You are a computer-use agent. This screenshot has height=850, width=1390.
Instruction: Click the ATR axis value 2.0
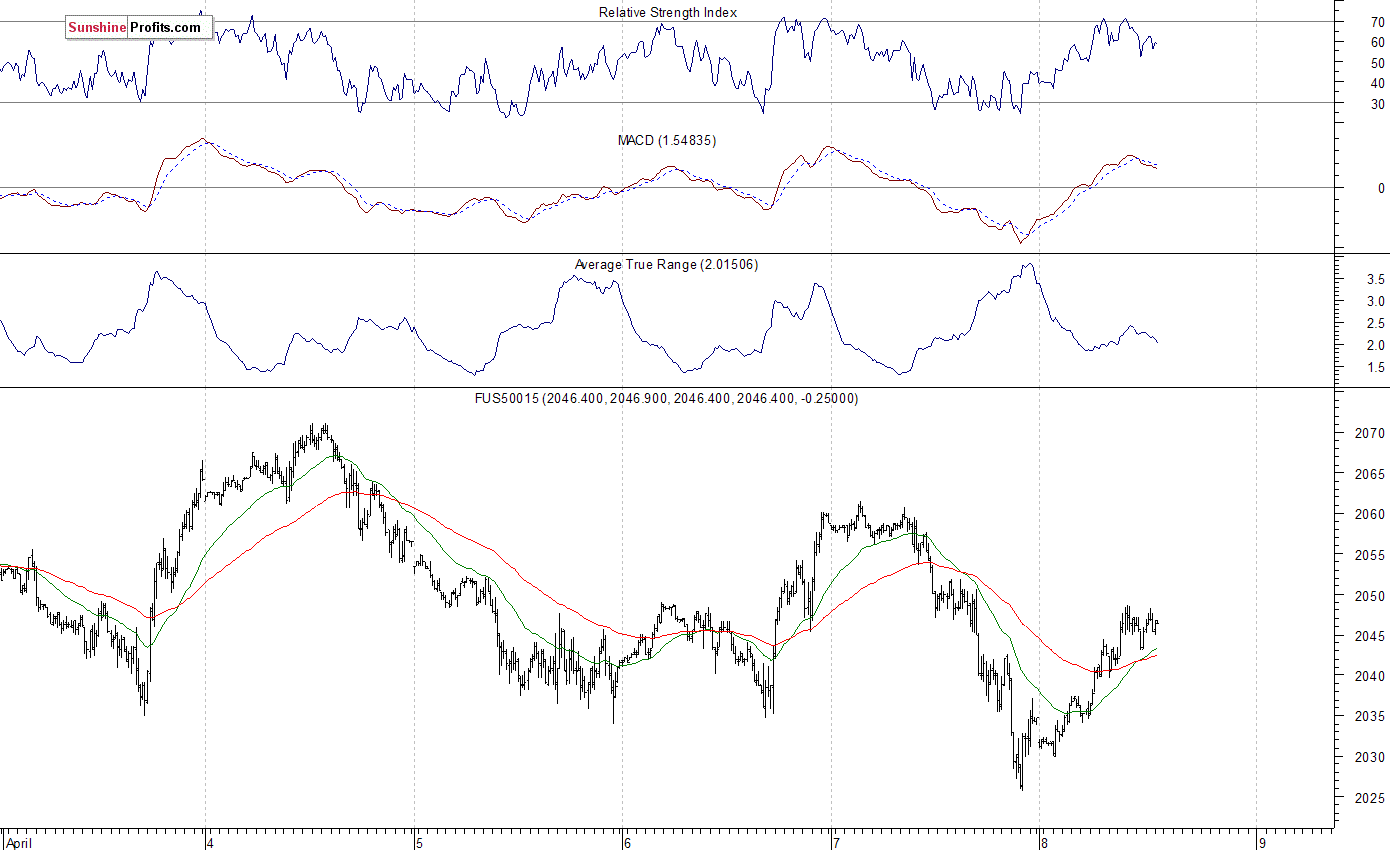(1376, 345)
